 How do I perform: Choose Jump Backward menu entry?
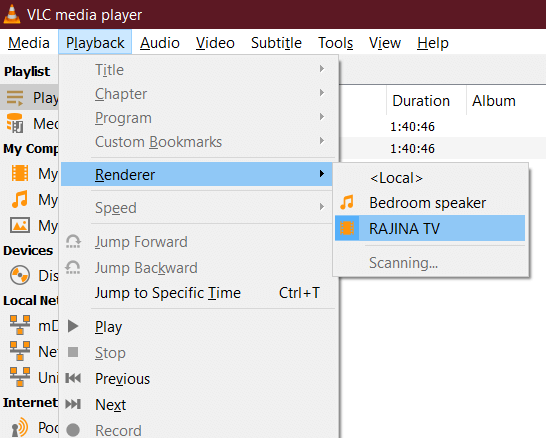tap(197, 268)
